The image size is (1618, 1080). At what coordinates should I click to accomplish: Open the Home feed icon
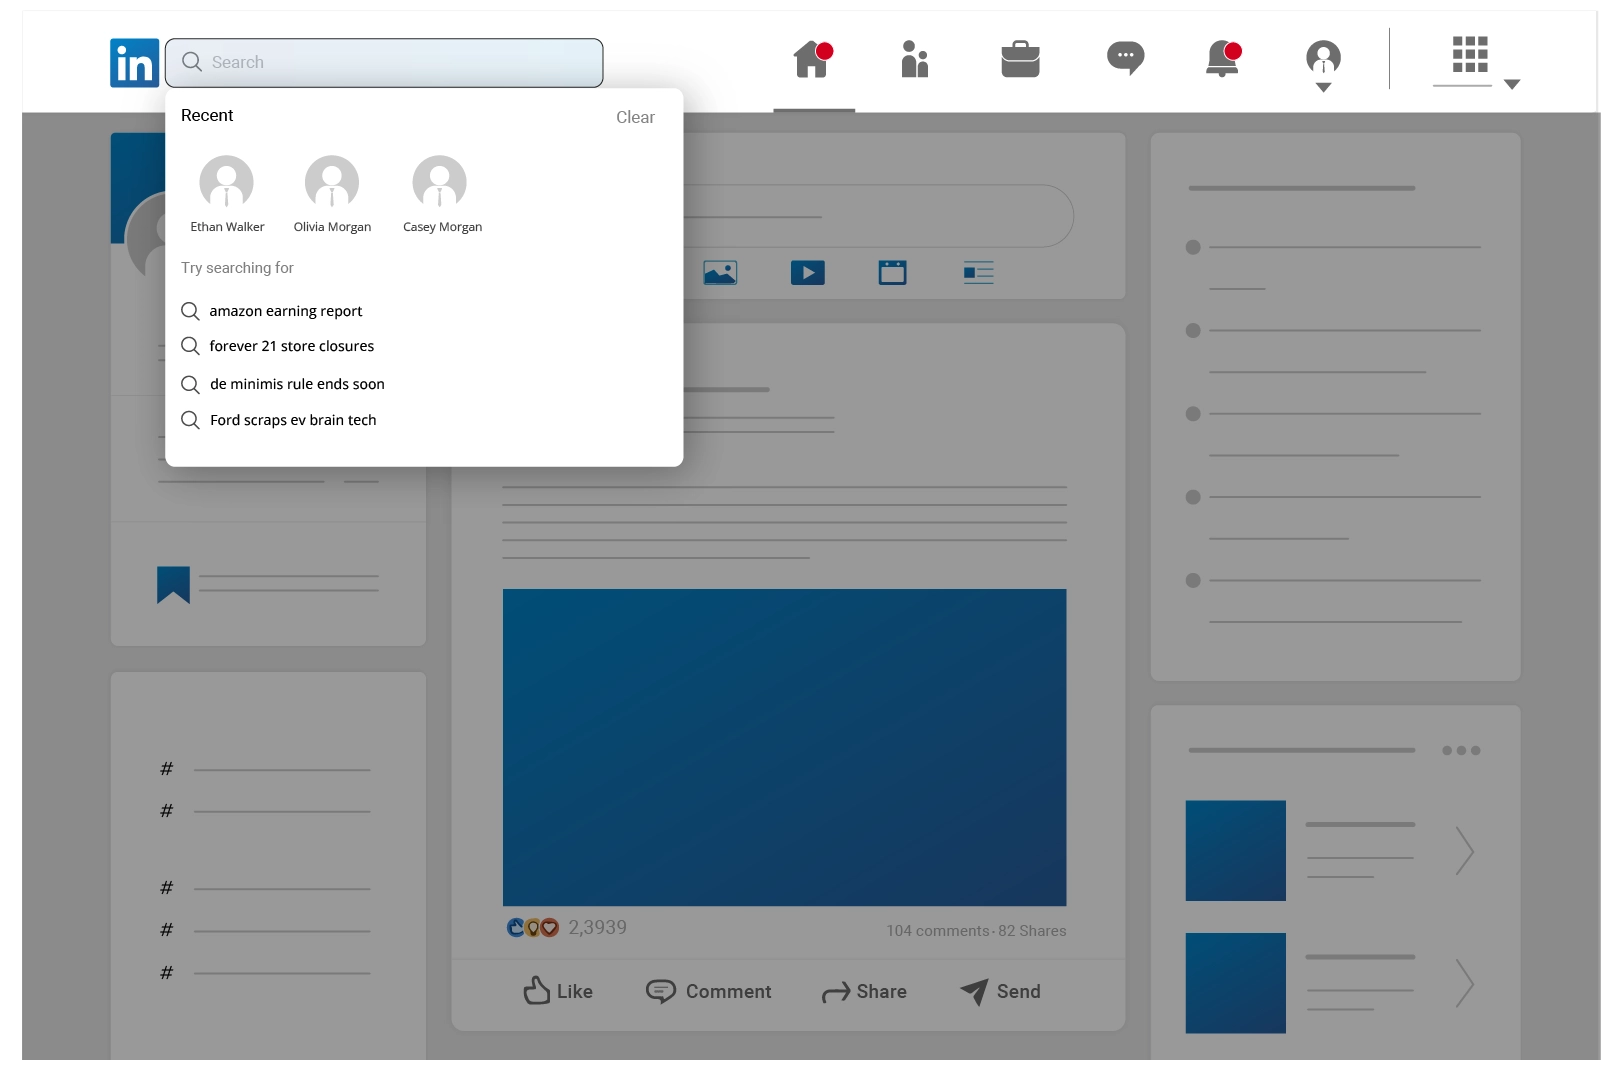813,60
